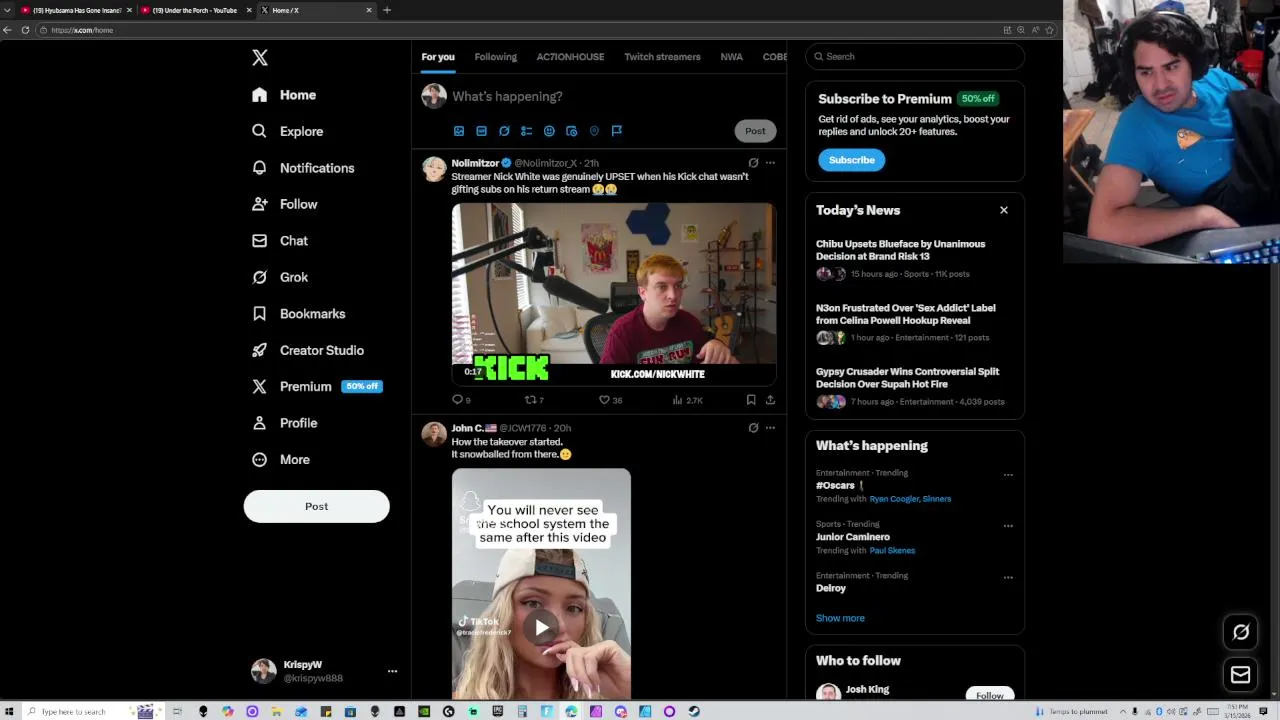Reply to the Nolimitzor post
The image size is (1280, 720).
pos(460,400)
